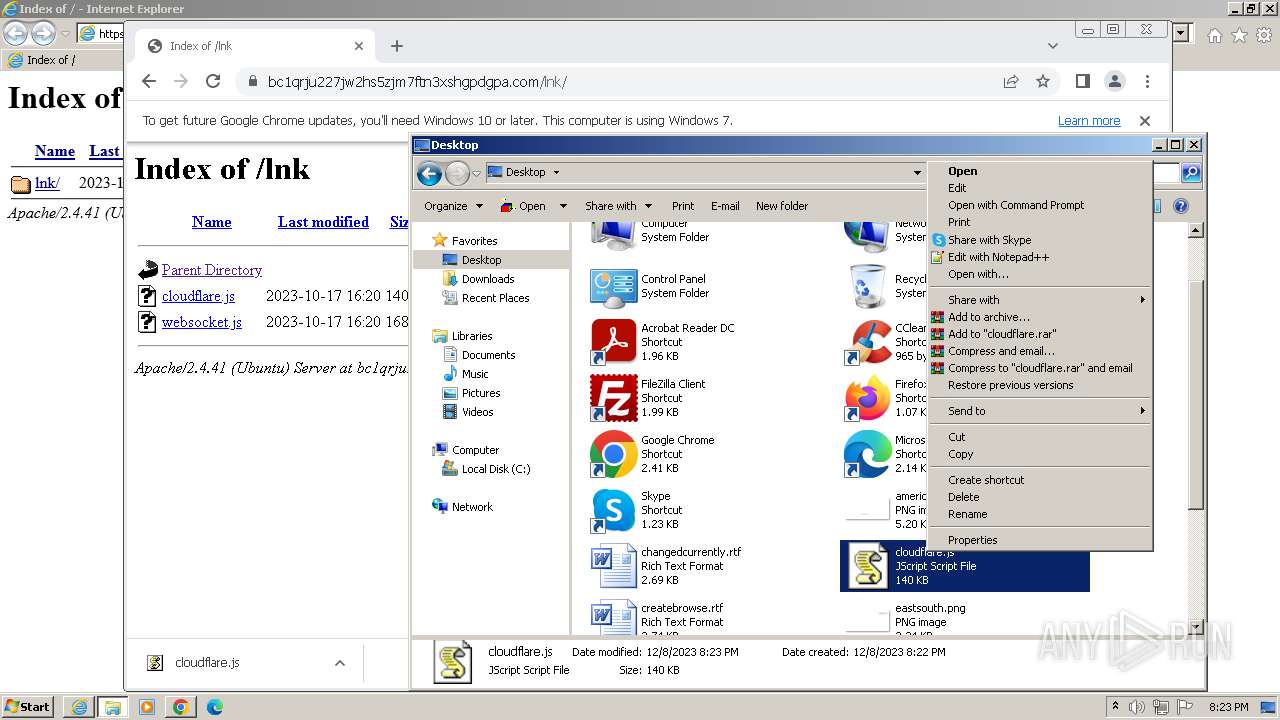Show options for cloudflare.js download chevron
This screenshot has width=1280, height=720.
(x=340, y=663)
